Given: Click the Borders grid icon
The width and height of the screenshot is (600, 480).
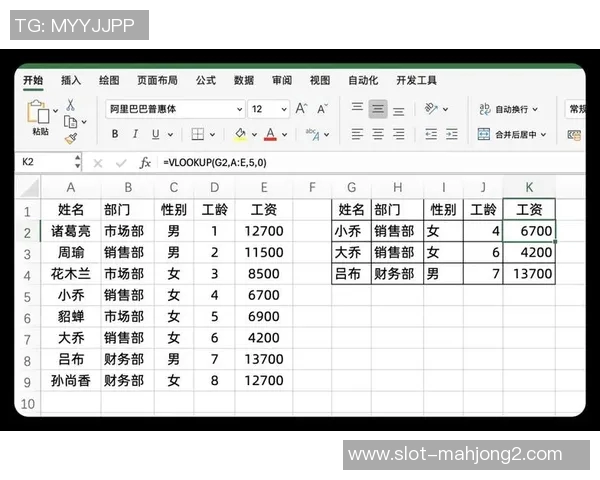Looking at the screenshot, I should click(197, 134).
